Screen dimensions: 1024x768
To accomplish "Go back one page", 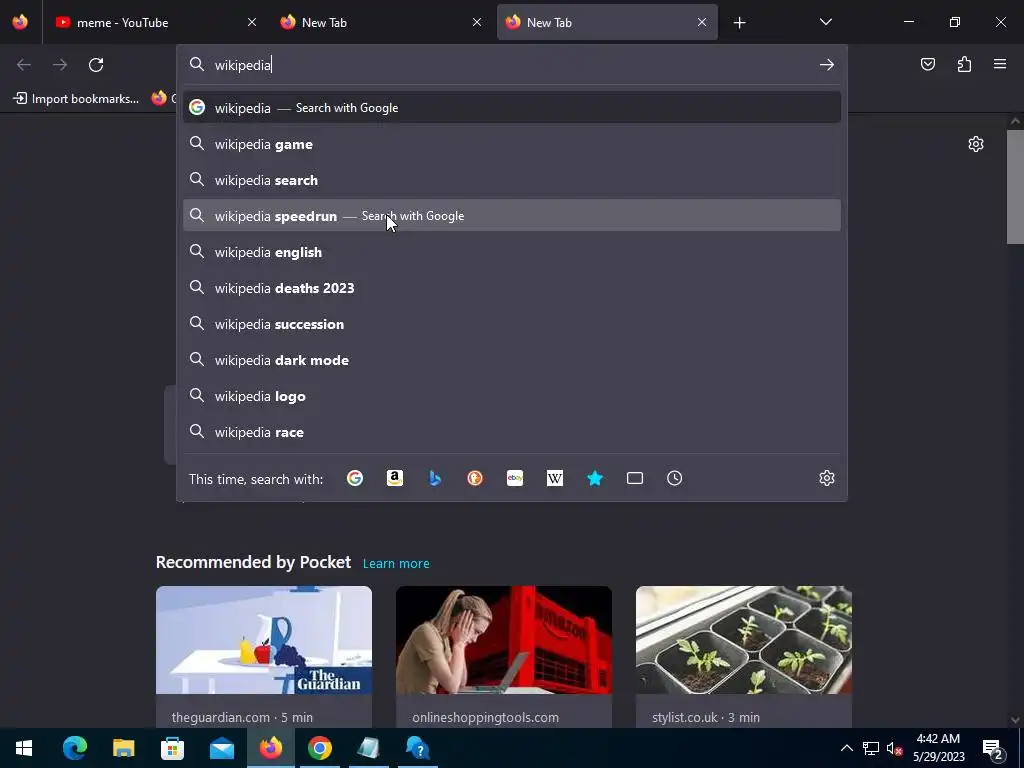I will [x=24, y=65].
